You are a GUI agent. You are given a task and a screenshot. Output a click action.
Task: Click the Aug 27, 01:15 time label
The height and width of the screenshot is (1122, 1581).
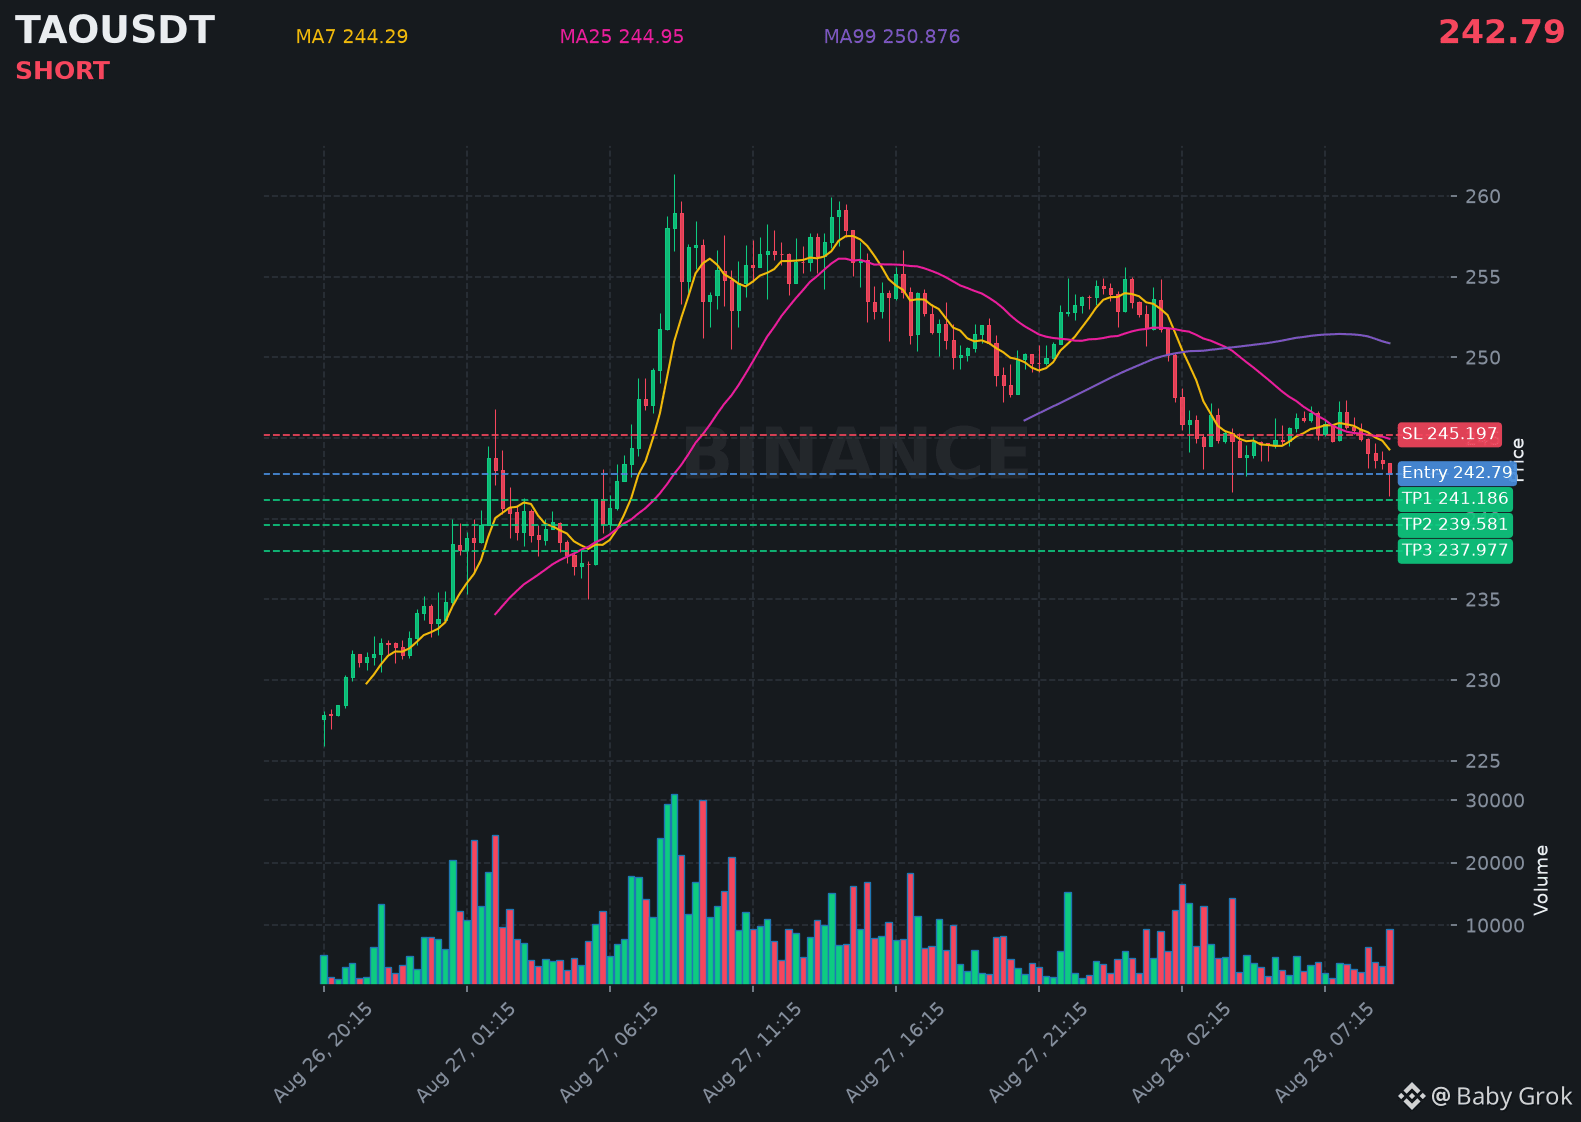click(x=466, y=1053)
